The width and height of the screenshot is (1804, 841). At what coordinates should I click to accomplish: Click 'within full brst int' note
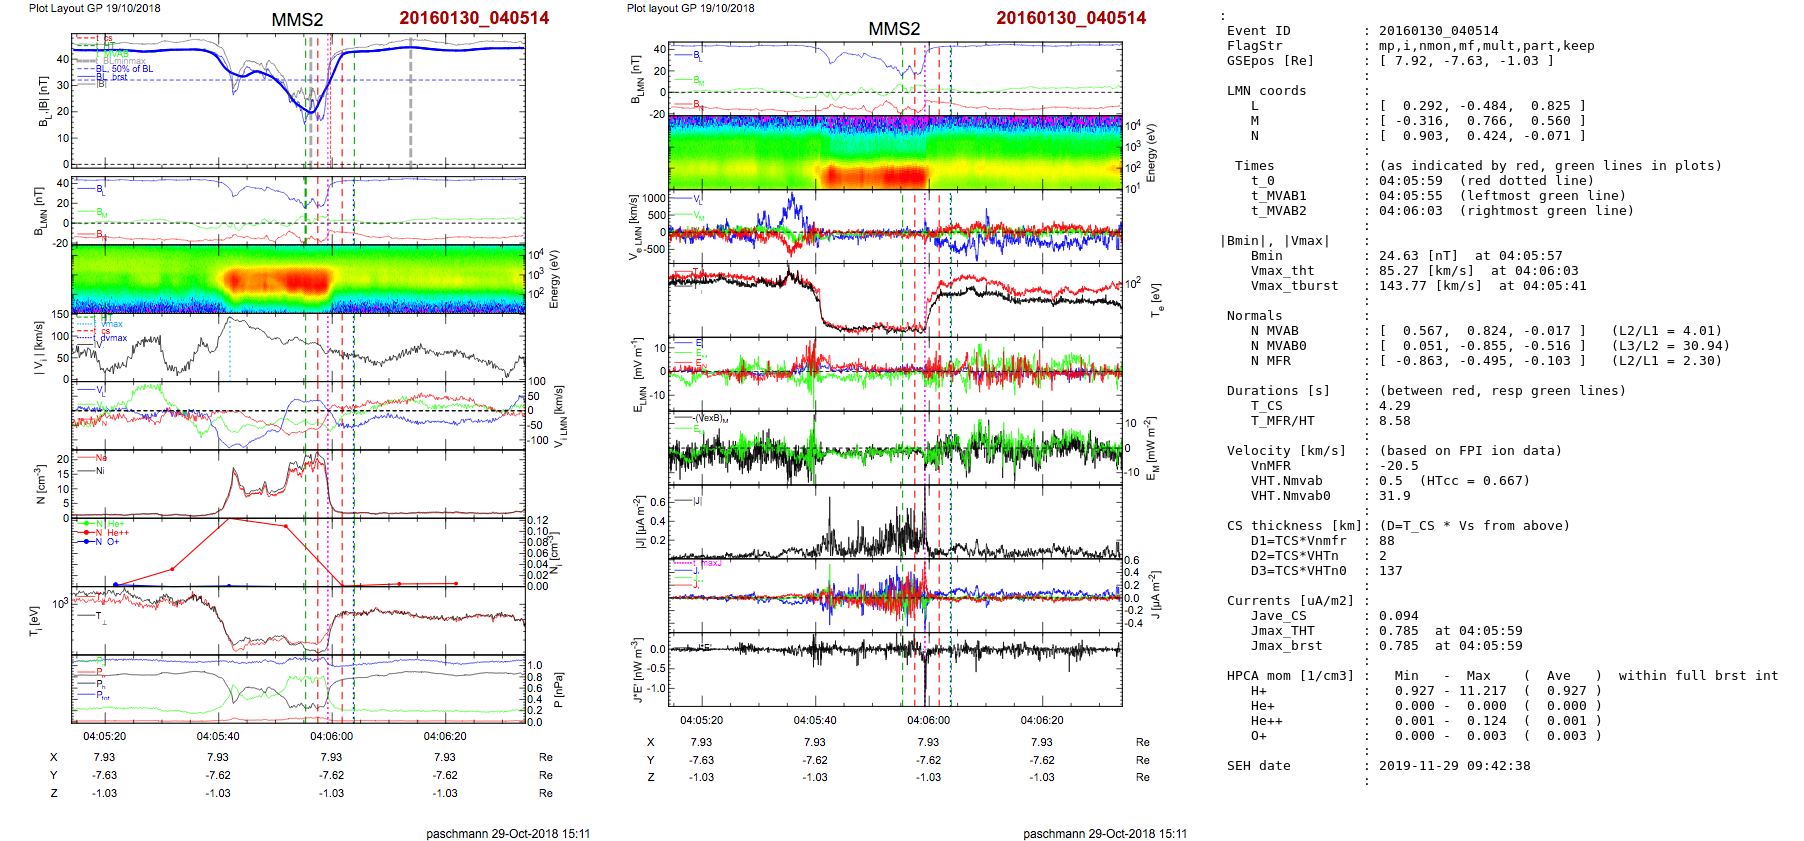pos(1698,676)
